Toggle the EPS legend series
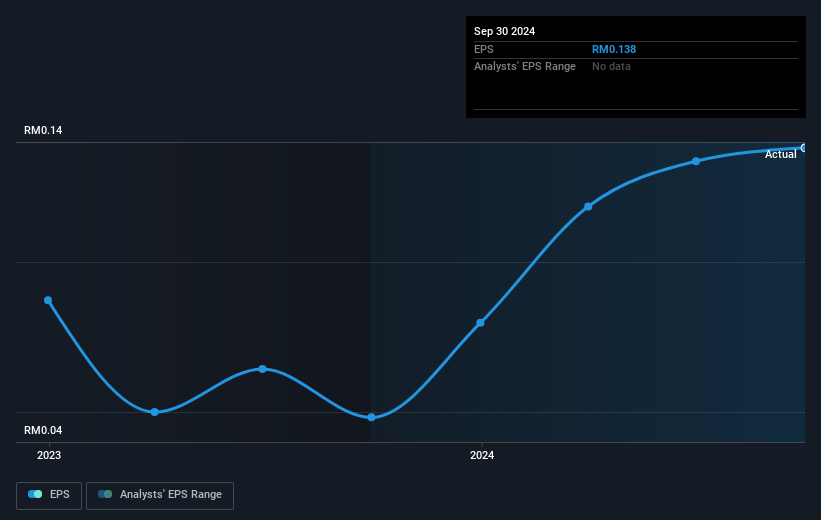This screenshot has height=520, width=821. pyautogui.click(x=49, y=495)
